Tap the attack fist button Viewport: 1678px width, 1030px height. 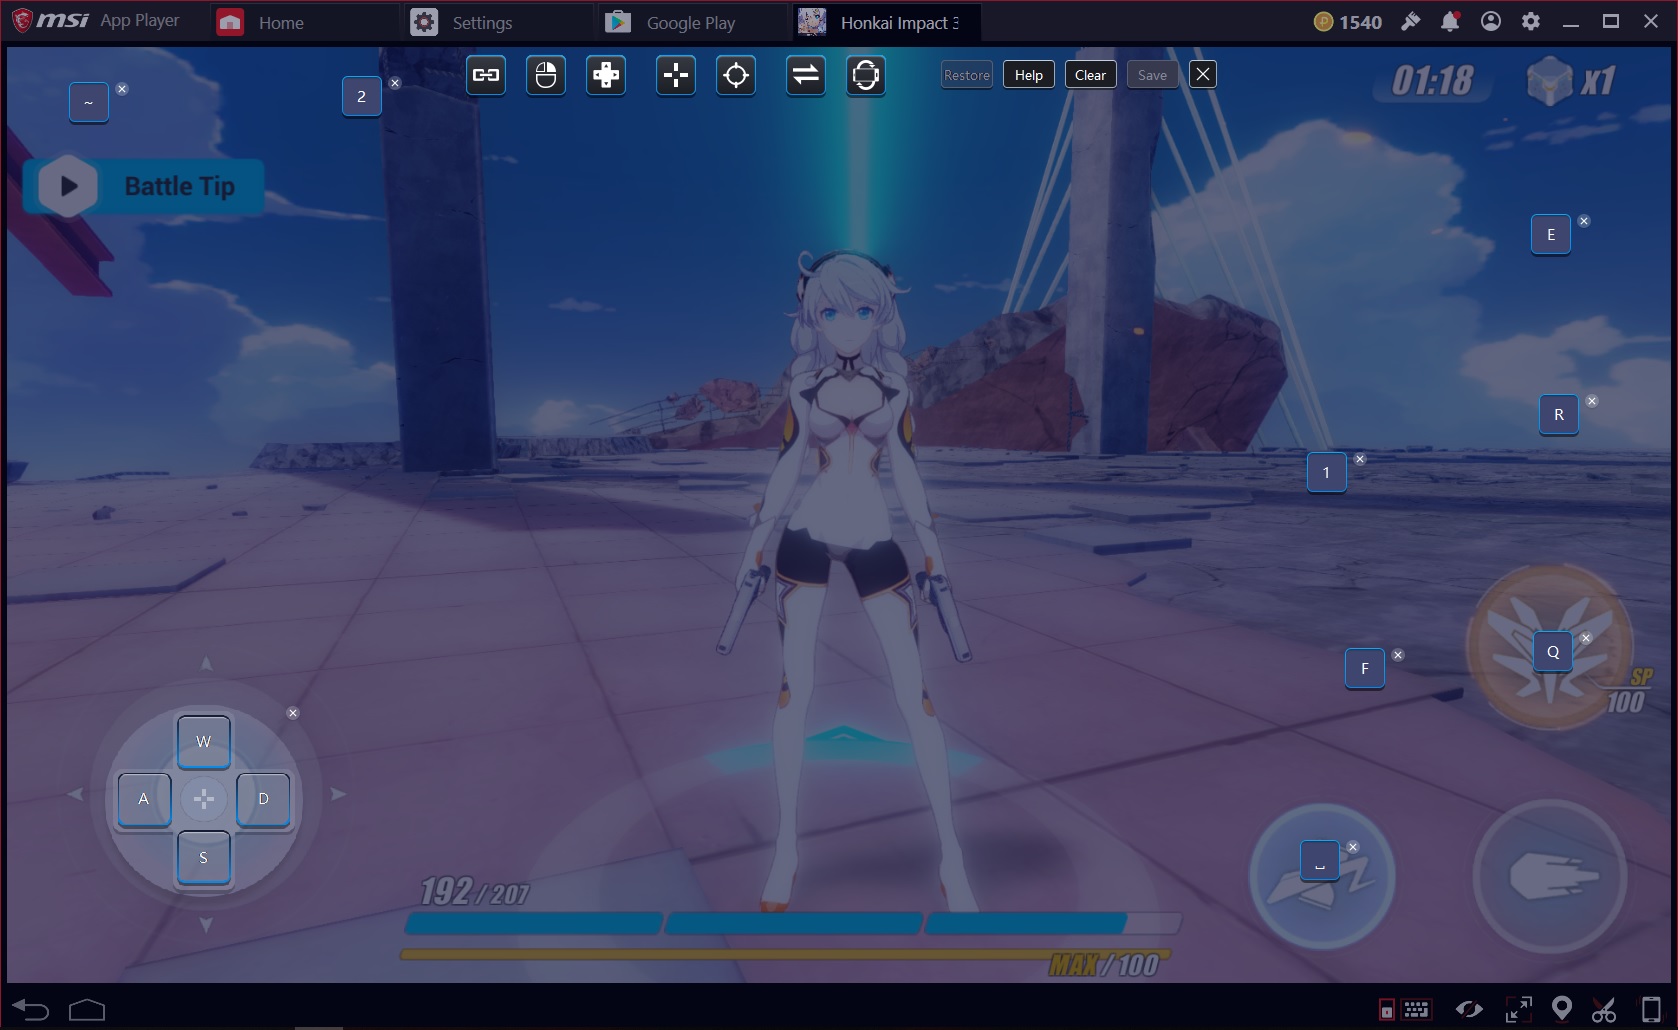[1550, 877]
